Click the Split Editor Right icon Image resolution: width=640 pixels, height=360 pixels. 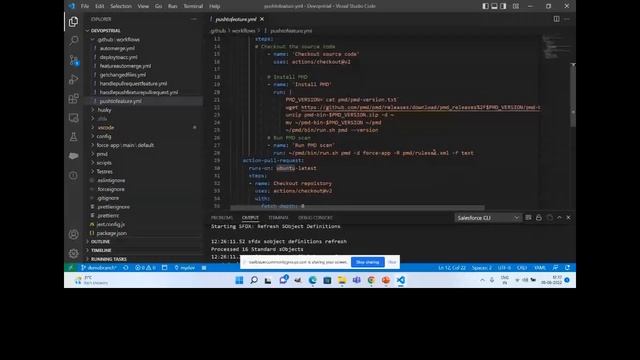(556, 19)
